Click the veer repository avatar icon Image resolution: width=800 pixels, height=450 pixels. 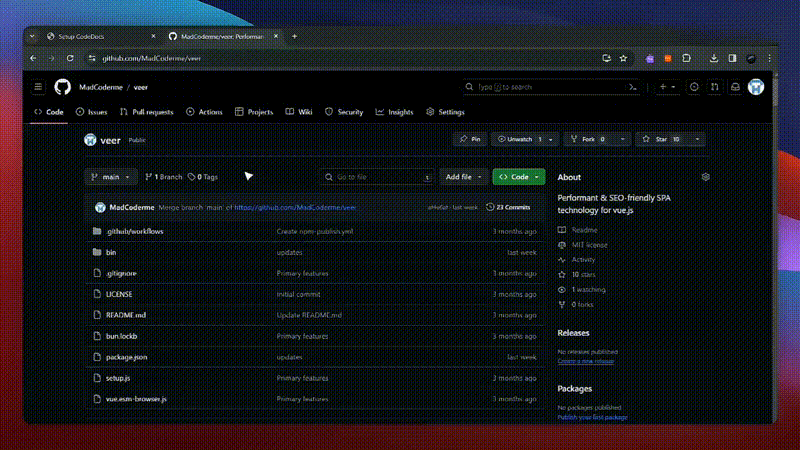90,140
